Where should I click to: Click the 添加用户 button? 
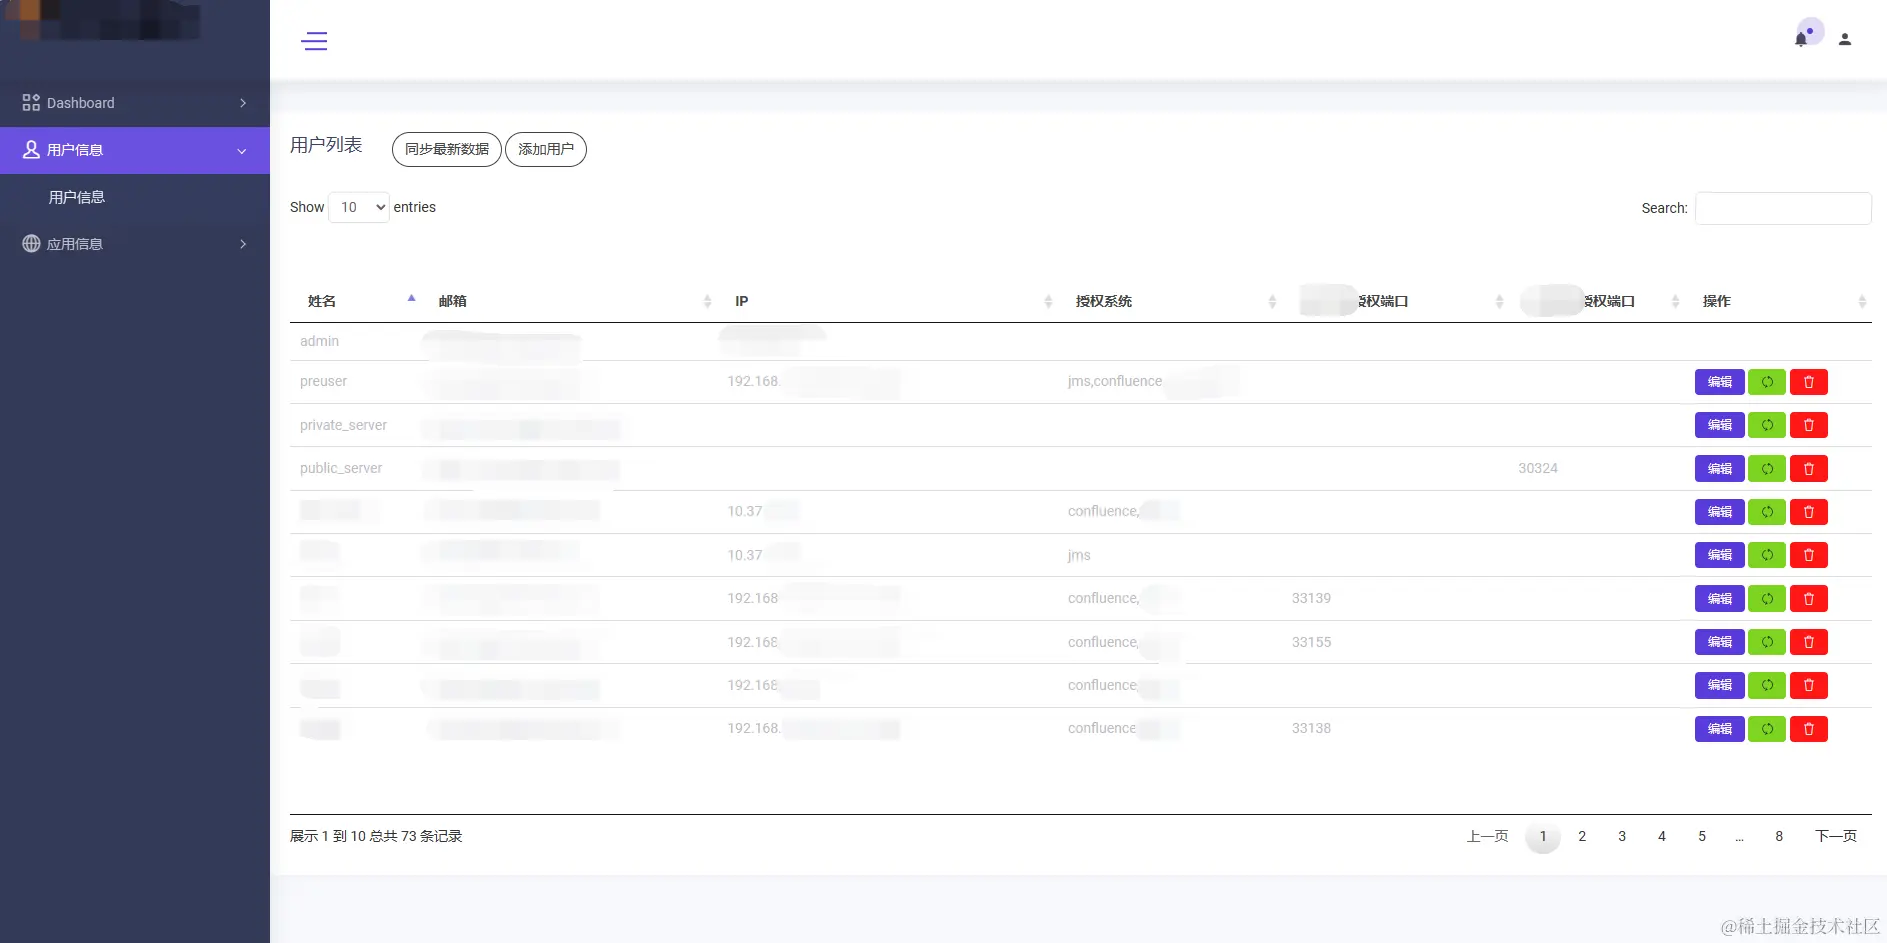click(x=546, y=149)
